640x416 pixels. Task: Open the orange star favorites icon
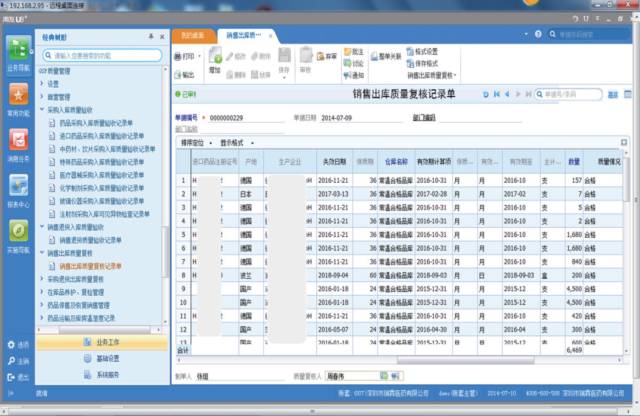[18, 95]
